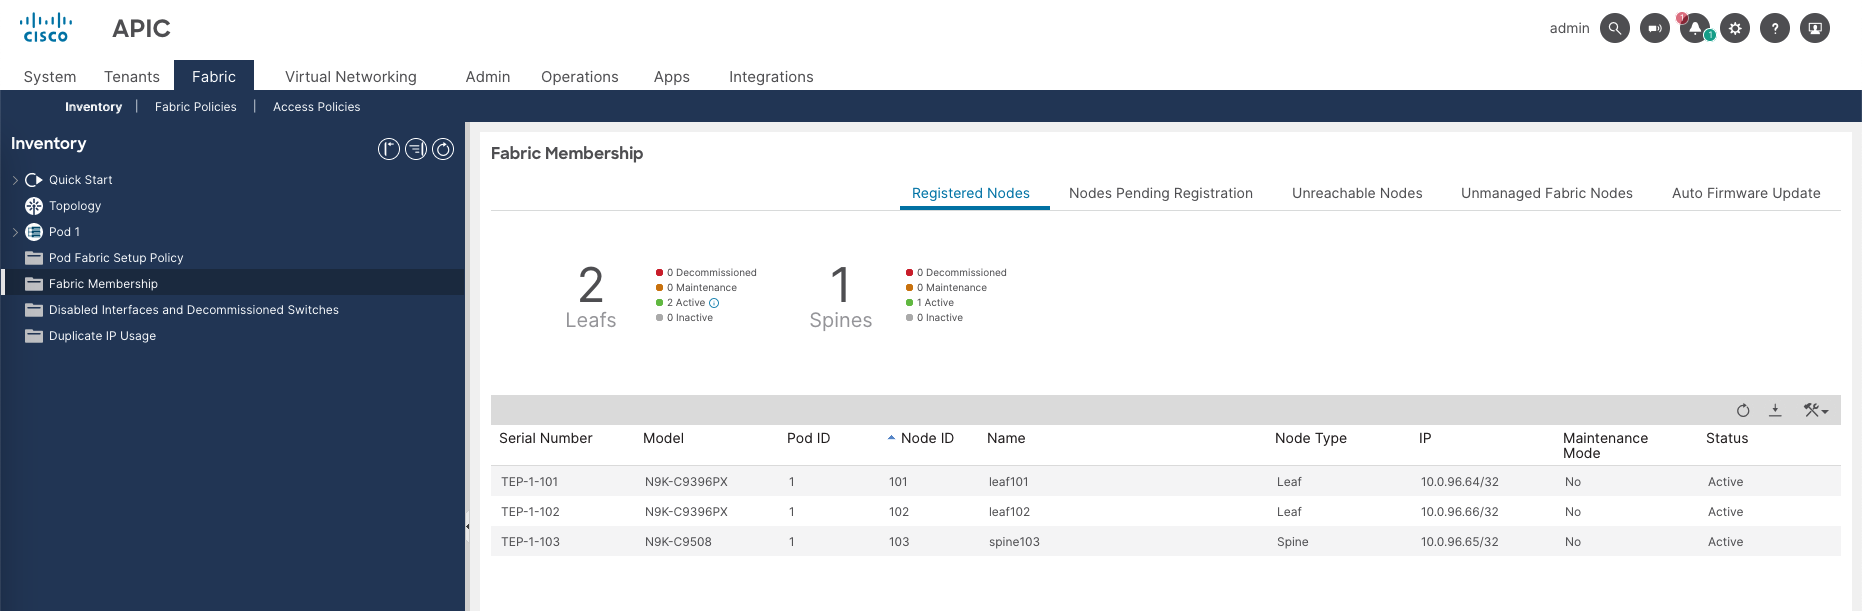Open the Nodes Pending Registration tab

pyautogui.click(x=1160, y=193)
